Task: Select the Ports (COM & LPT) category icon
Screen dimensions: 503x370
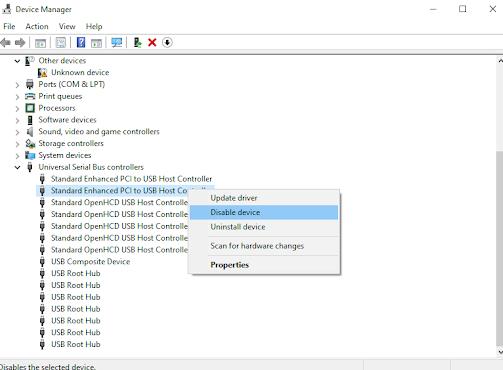Action: pyautogui.click(x=30, y=84)
